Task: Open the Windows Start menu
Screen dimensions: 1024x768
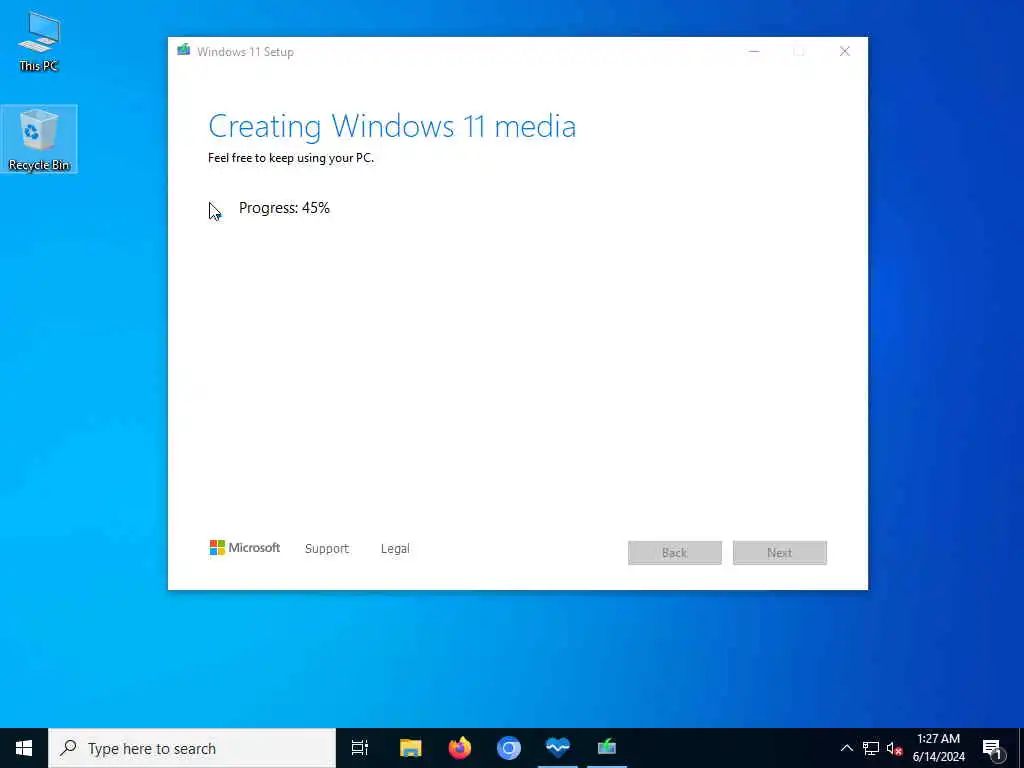Action: click(24, 748)
